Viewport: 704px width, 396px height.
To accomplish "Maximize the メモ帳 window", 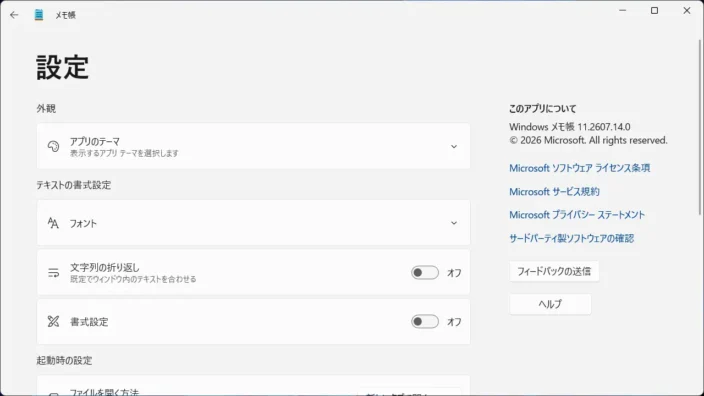I will 655,10.
